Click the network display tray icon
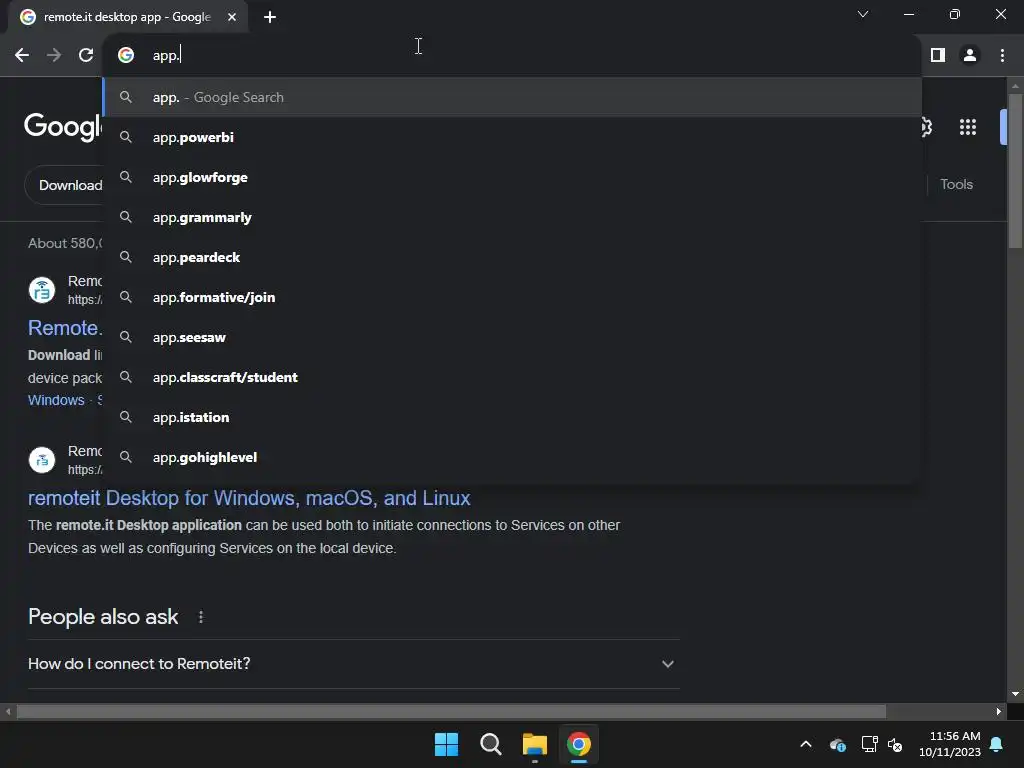 pos(869,744)
